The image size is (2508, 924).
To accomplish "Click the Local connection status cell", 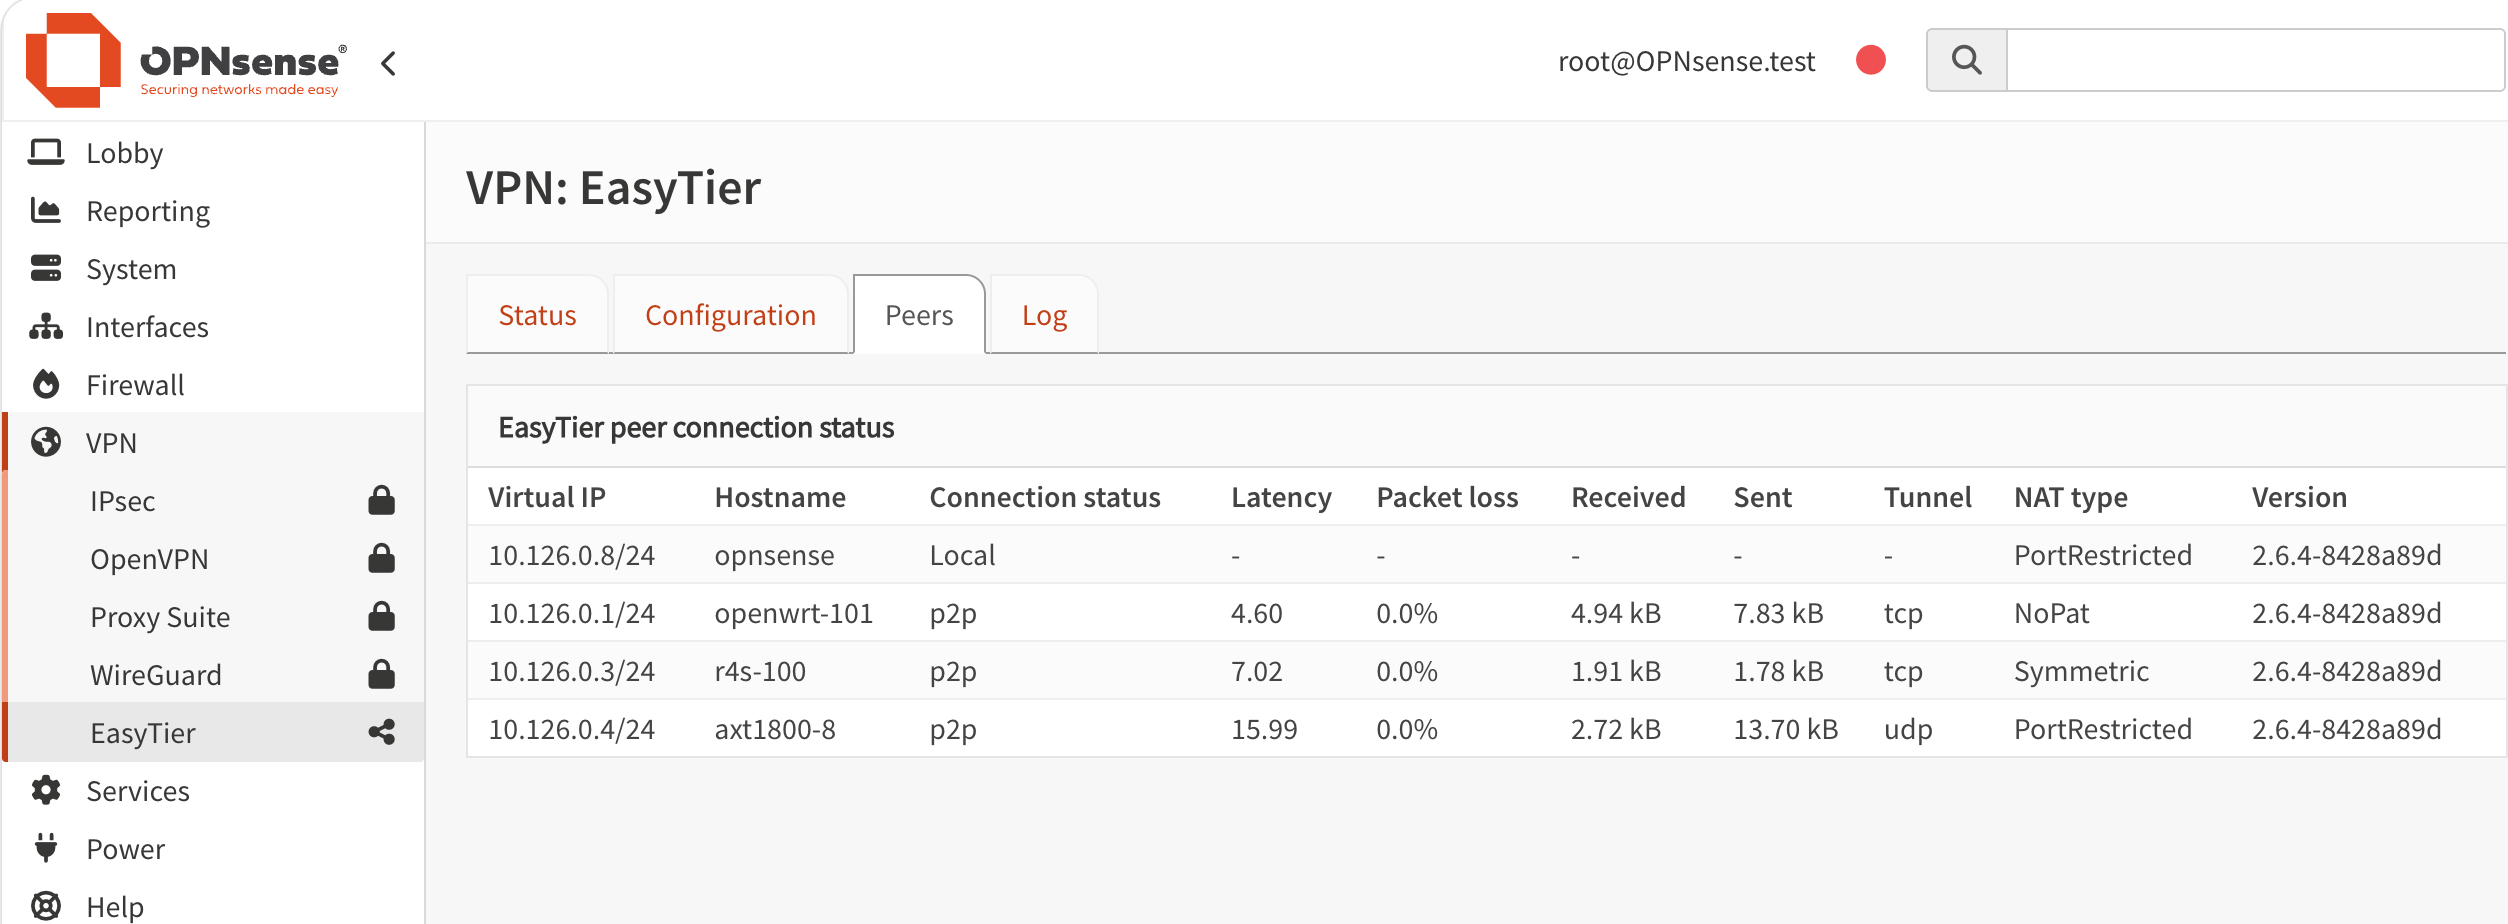I will coord(962,555).
